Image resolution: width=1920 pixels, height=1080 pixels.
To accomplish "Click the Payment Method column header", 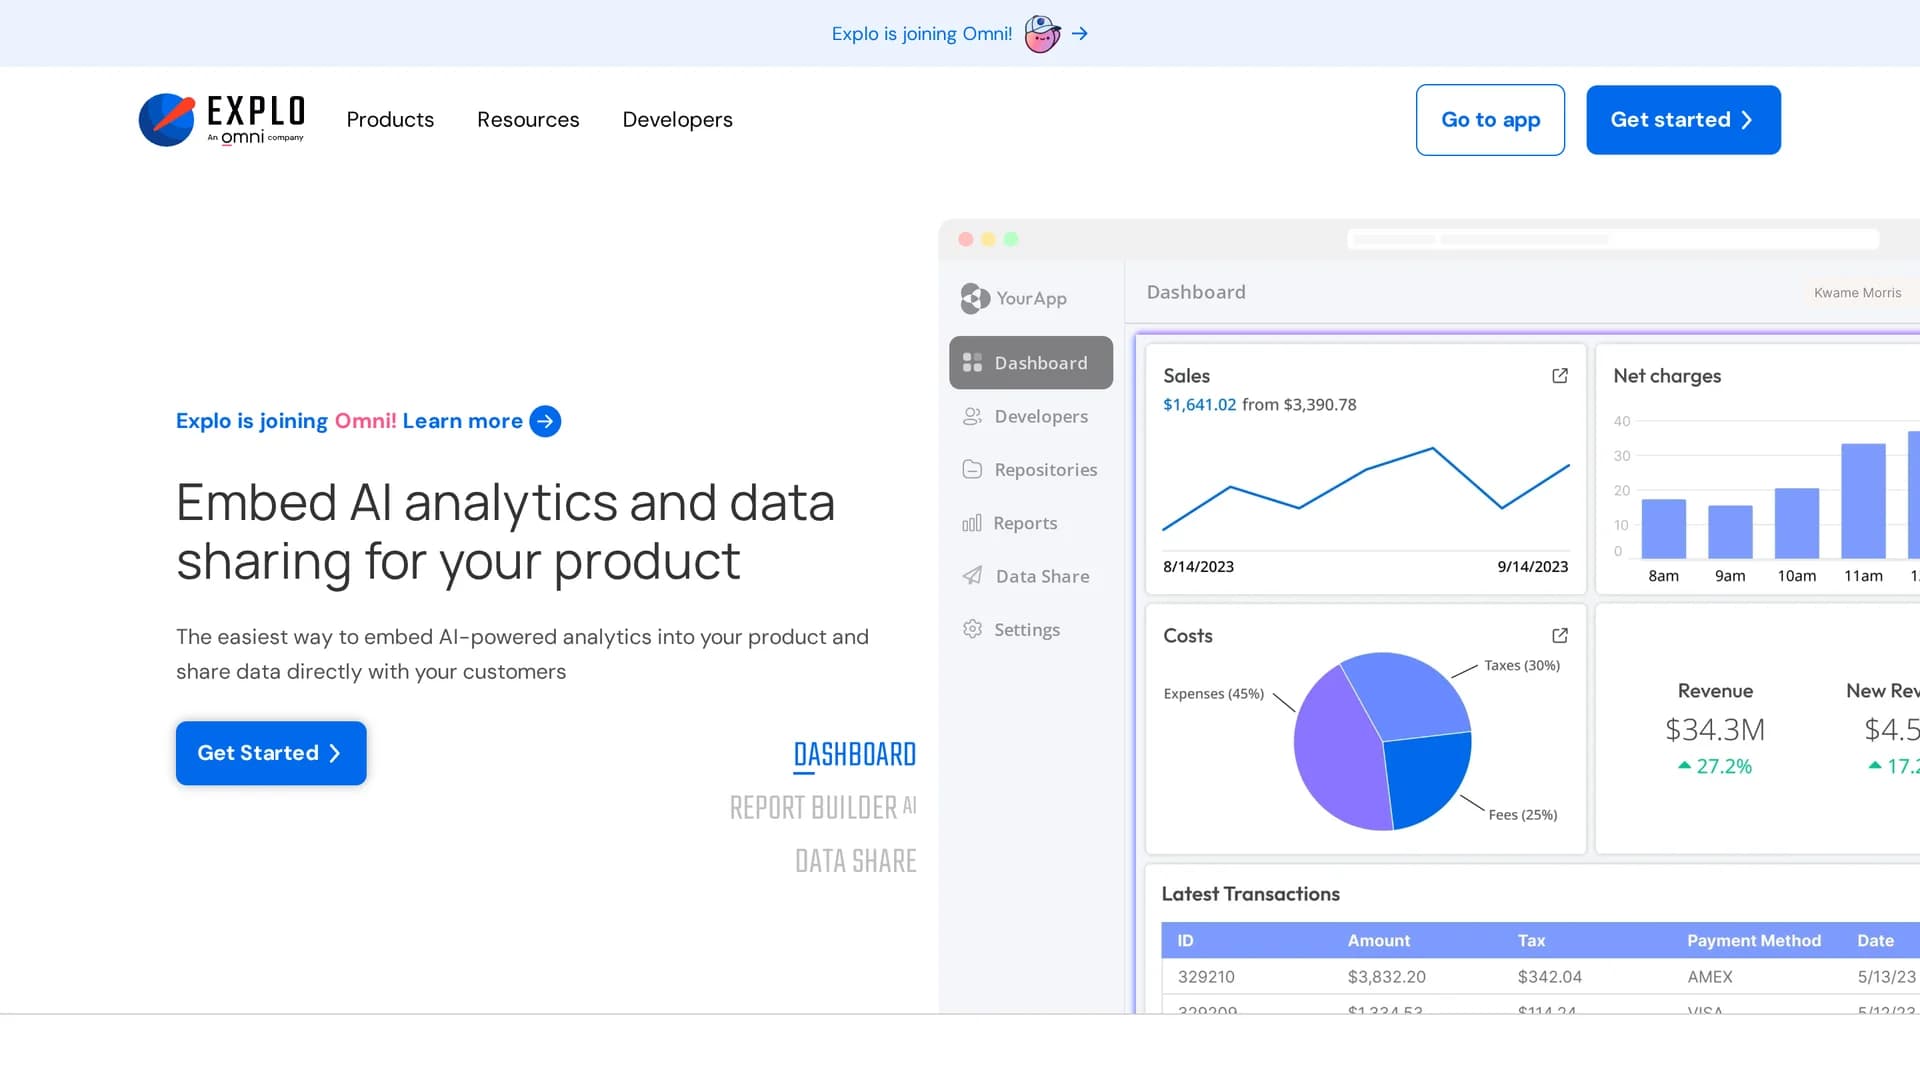I will pos(1754,941).
